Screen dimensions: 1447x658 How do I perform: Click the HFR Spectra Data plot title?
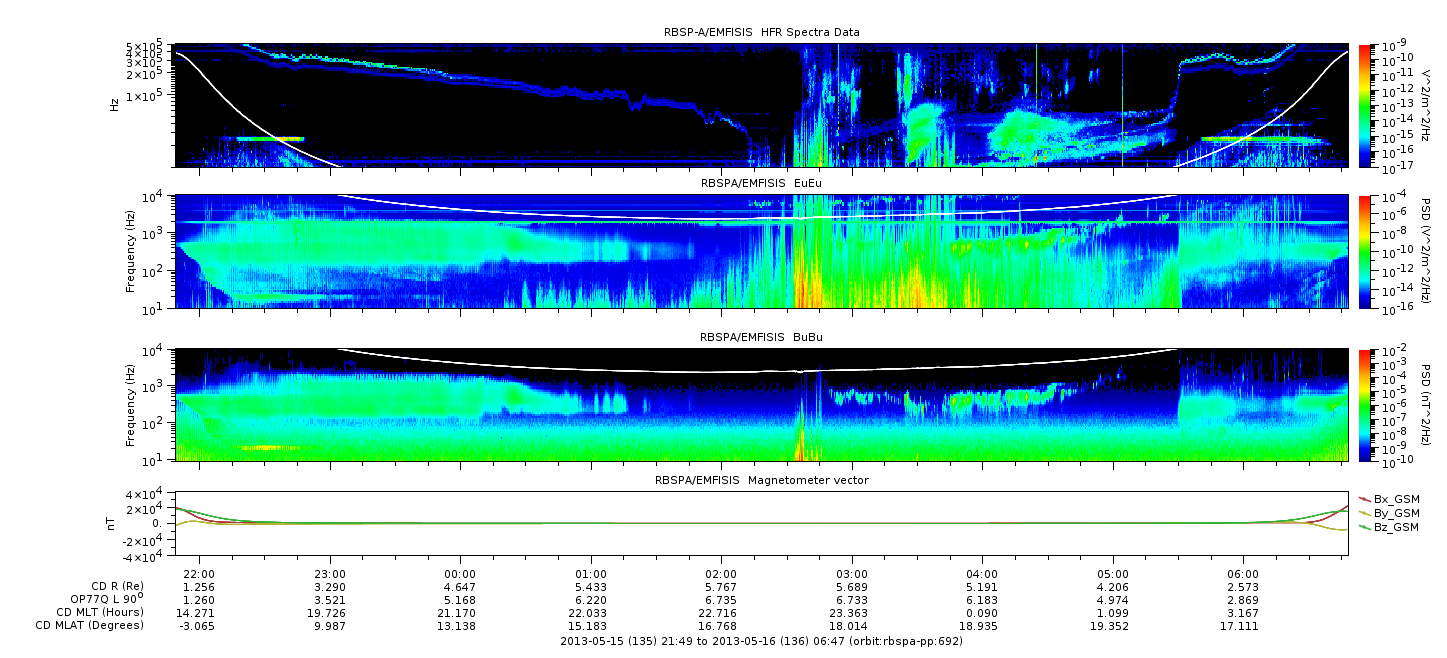click(x=760, y=33)
